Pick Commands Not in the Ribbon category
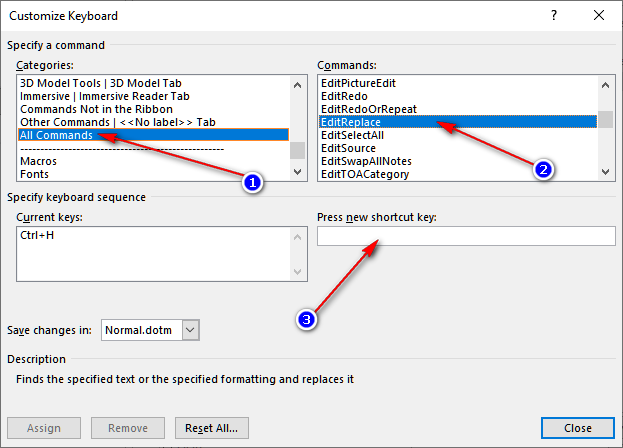Screen dimensions: 623x448 (97, 109)
